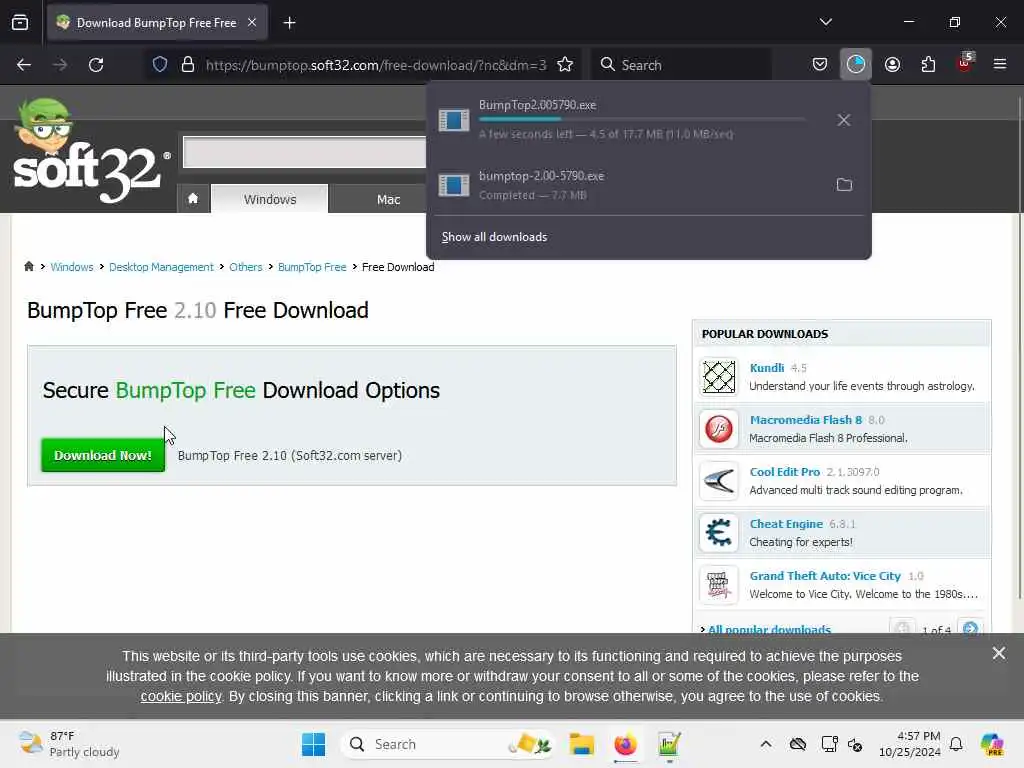
Task: Open All popular downloads link
Action: click(x=769, y=629)
